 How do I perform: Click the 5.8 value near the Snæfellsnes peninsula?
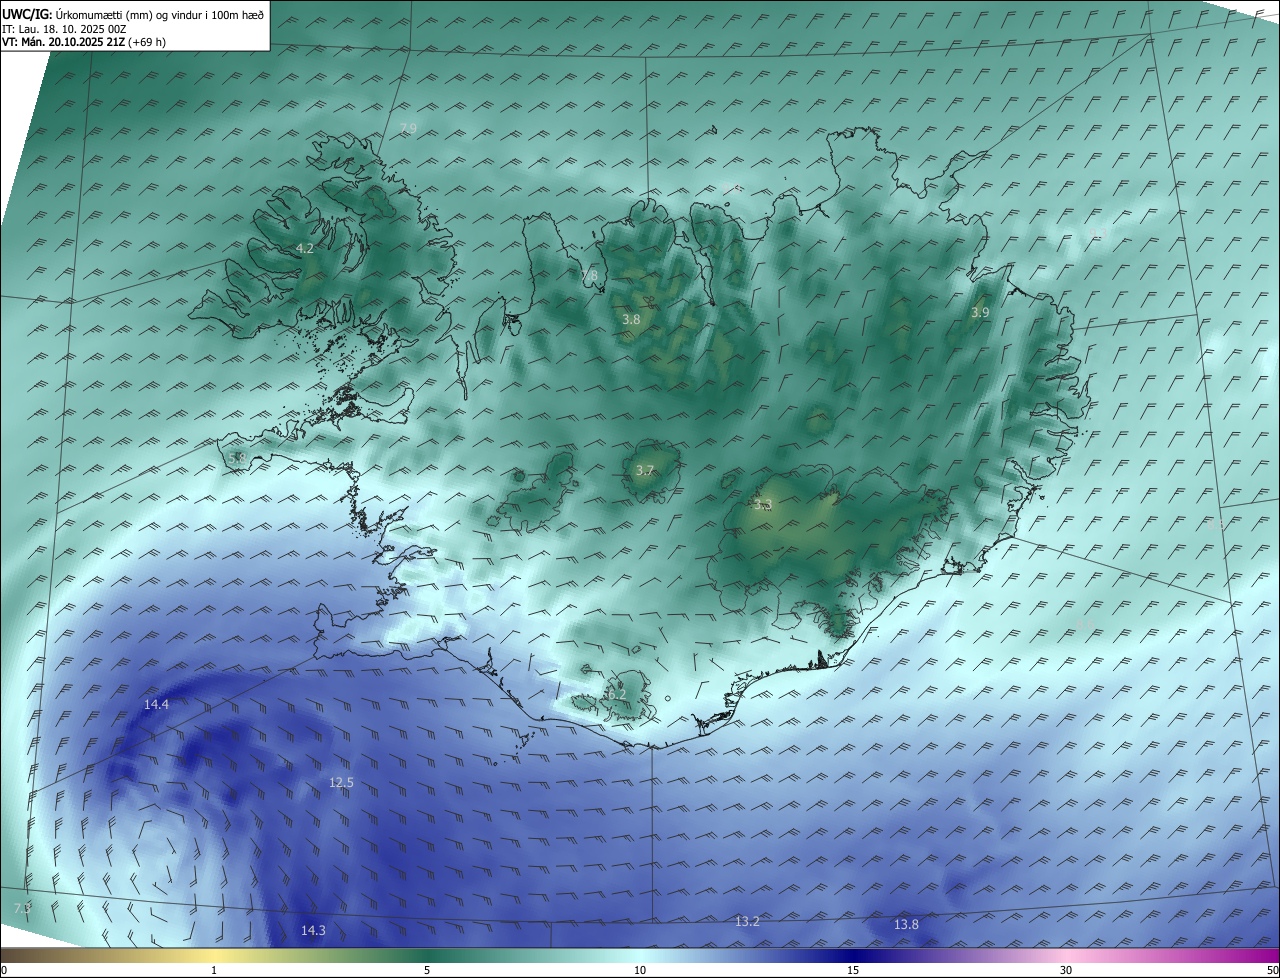pos(237,458)
